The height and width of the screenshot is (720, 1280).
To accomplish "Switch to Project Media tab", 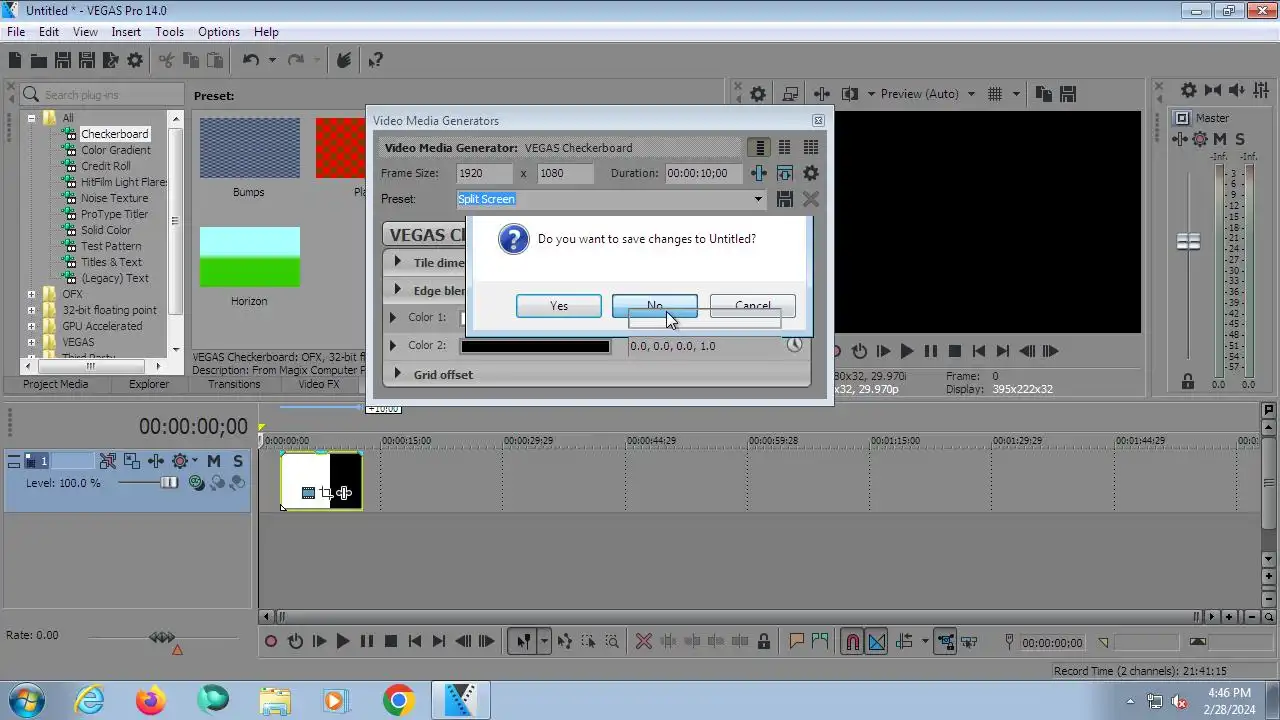I will point(55,384).
